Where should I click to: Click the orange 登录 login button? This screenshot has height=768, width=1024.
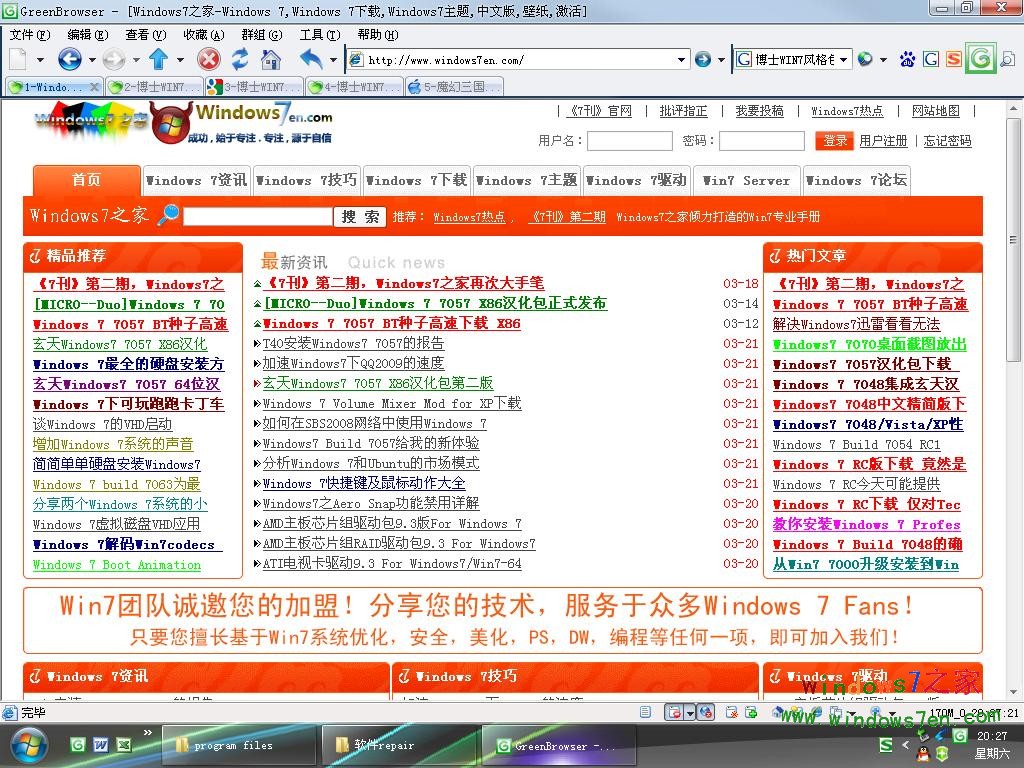coord(834,141)
